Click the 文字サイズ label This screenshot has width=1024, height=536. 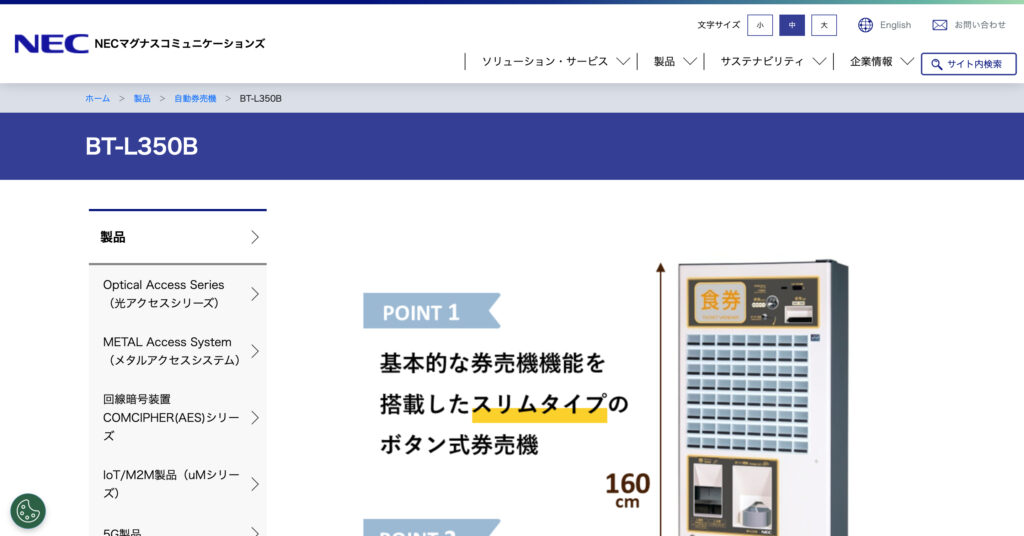pyautogui.click(x=718, y=25)
